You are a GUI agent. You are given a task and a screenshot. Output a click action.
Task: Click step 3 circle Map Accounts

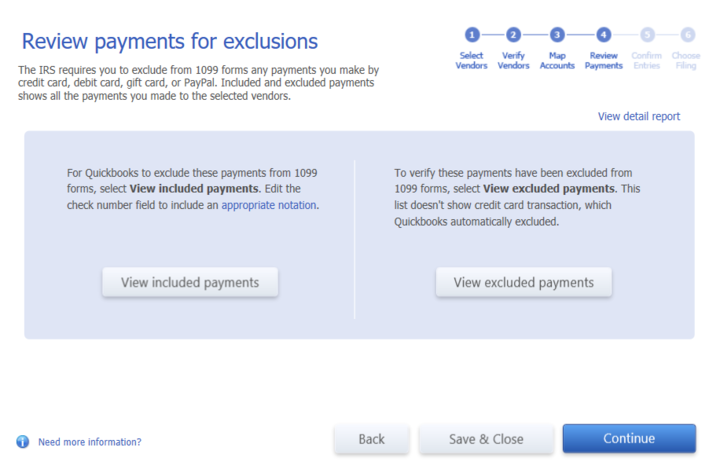(x=557, y=34)
